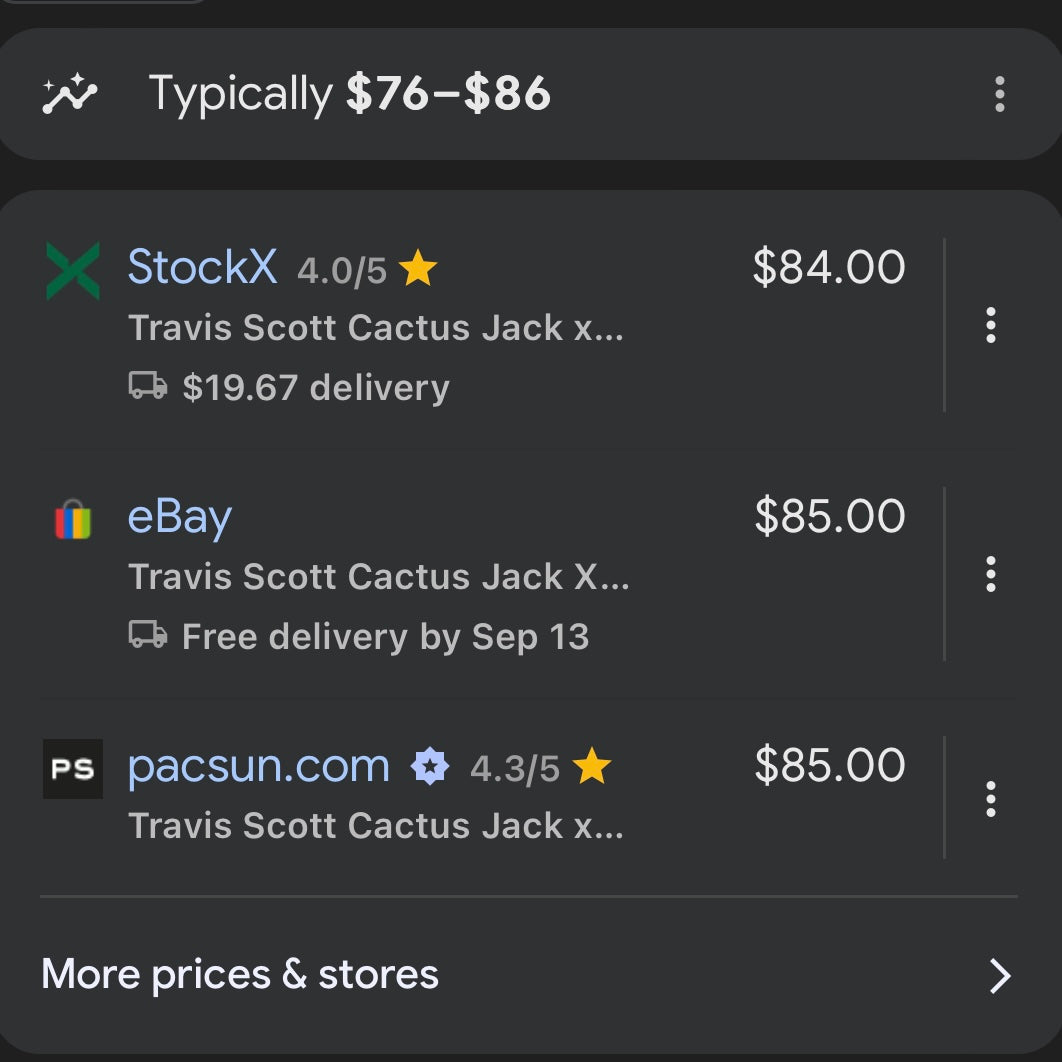The width and height of the screenshot is (1062, 1062).
Task: Tap the More prices & stores label
Action: point(240,975)
